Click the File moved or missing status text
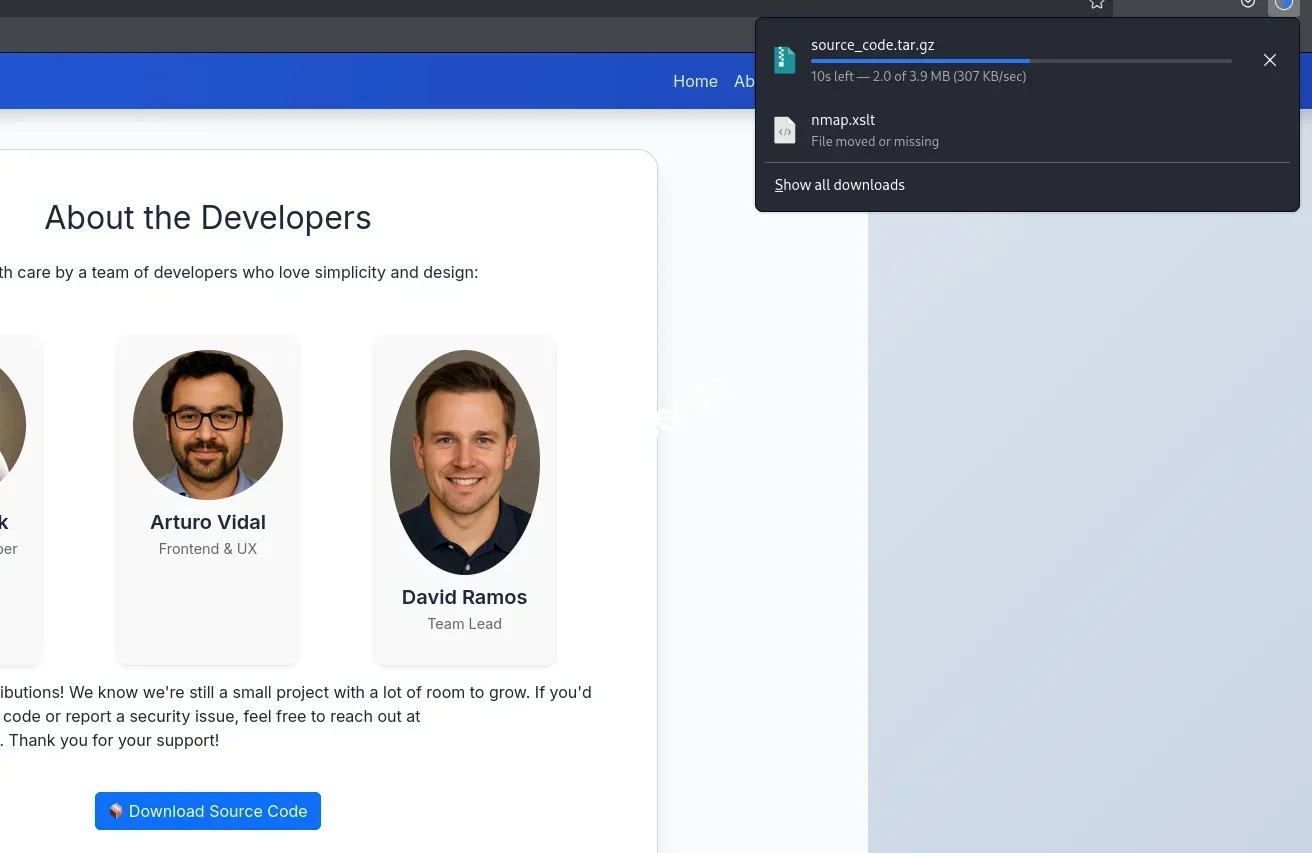 tap(874, 141)
